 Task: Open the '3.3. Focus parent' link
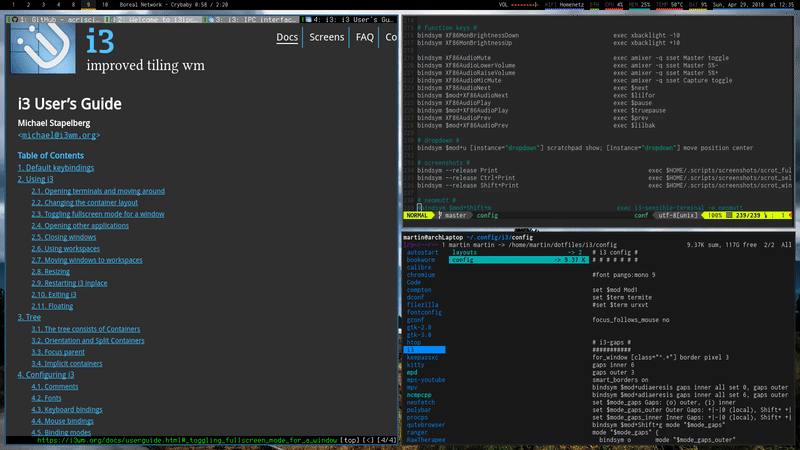coord(58,352)
